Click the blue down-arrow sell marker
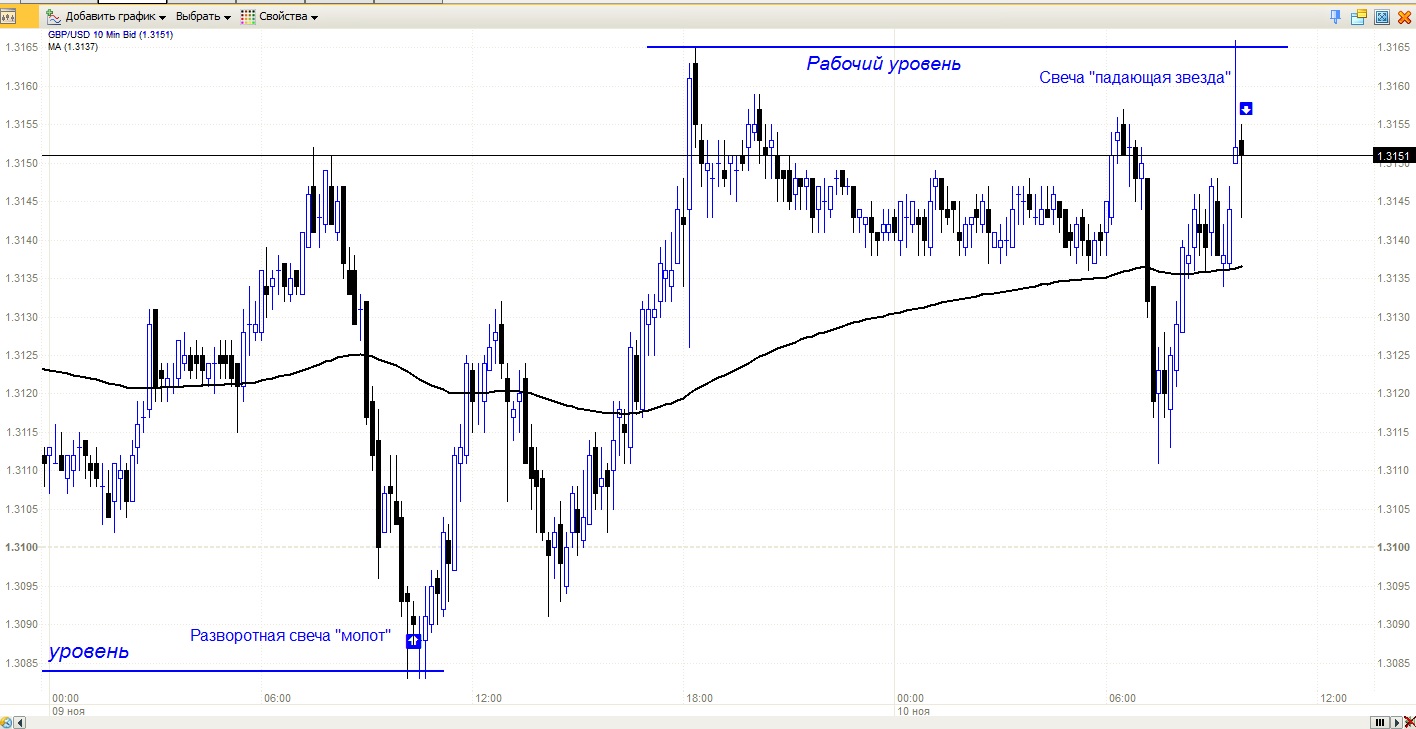Image resolution: width=1416 pixels, height=729 pixels. click(1246, 108)
